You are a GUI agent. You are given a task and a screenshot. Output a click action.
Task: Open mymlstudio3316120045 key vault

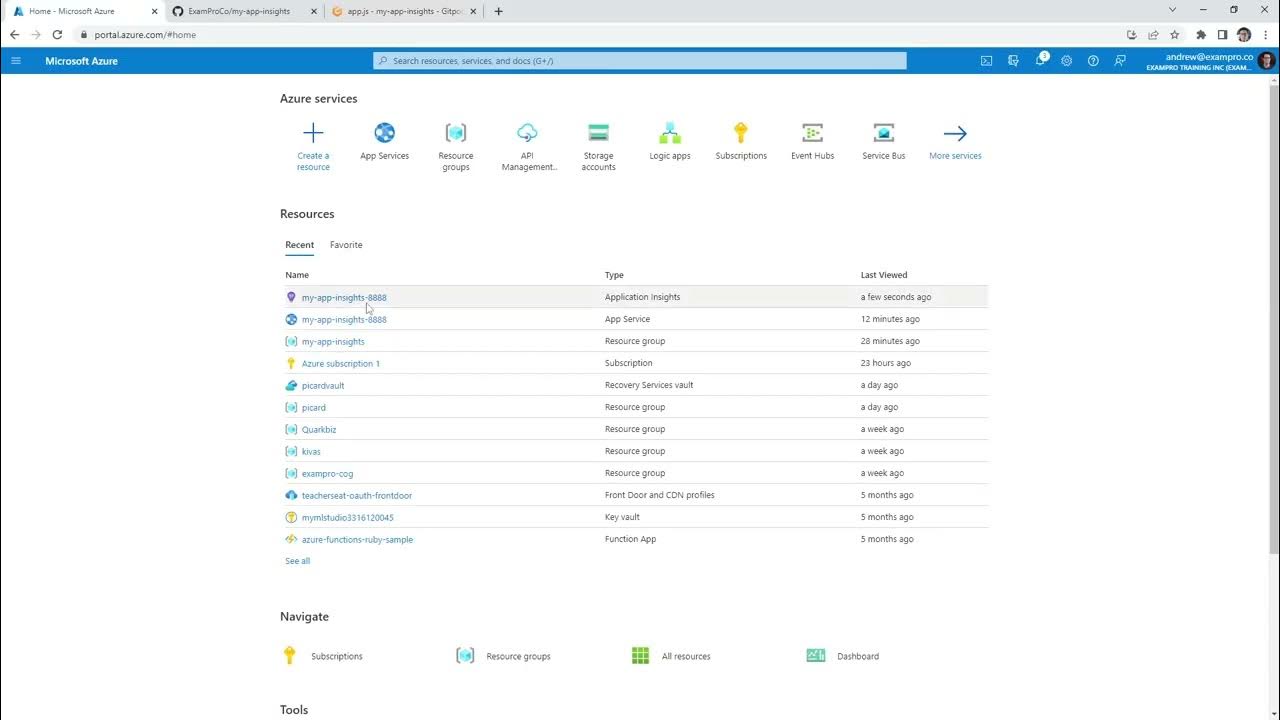coord(348,517)
